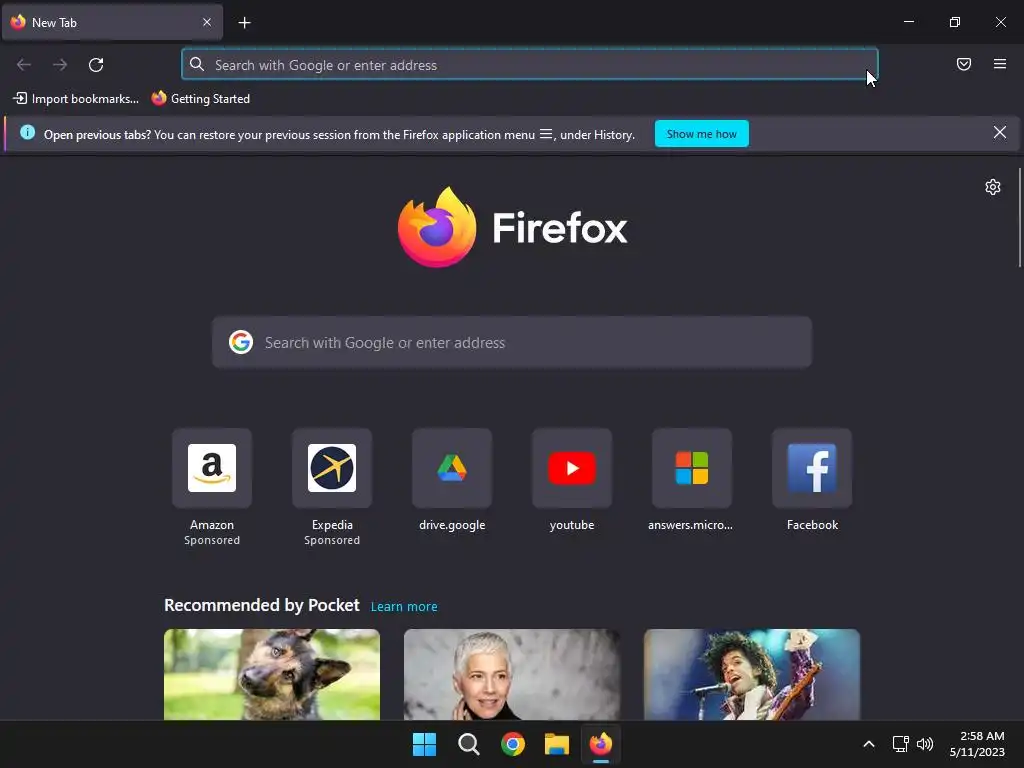The width and height of the screenshot is (1024, 768).
Task: Dismiss the Open previous tabs notification bar
Action: [999, 133]
